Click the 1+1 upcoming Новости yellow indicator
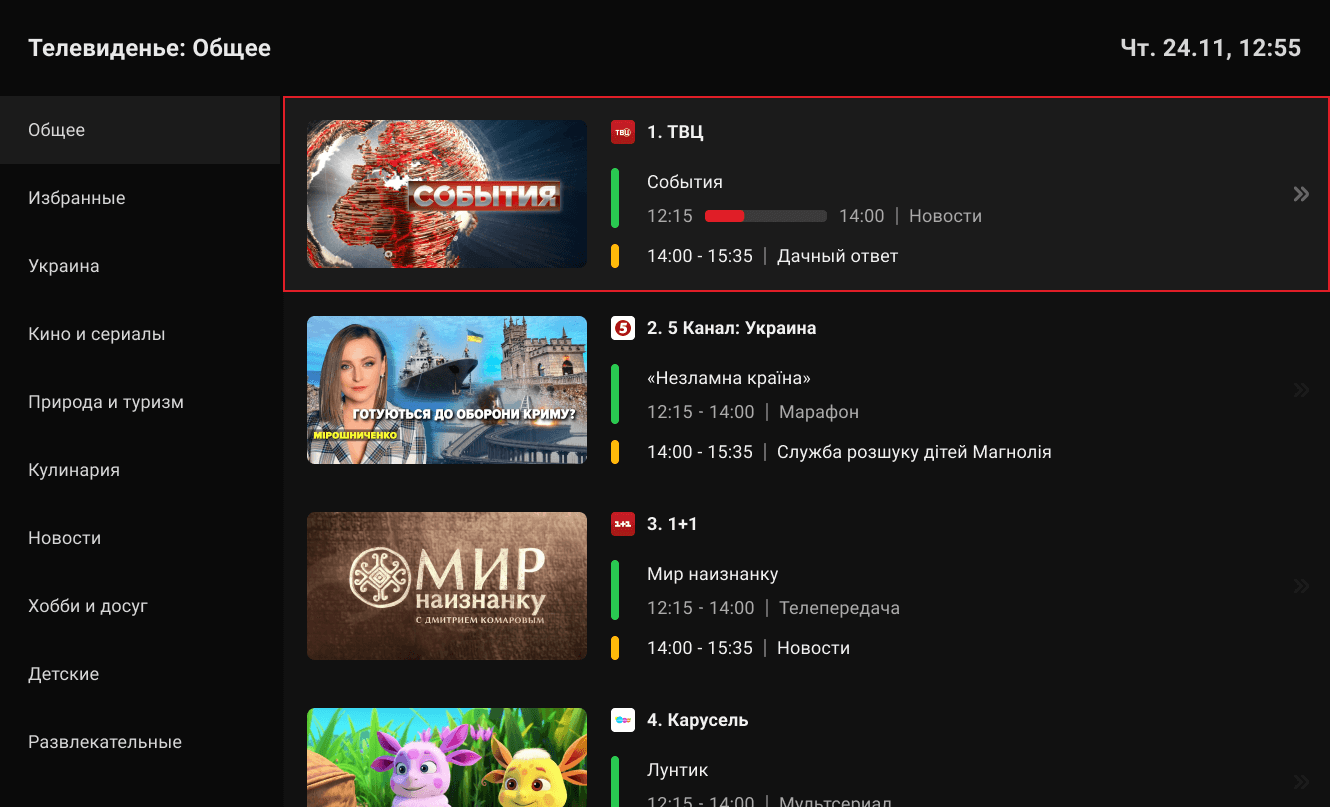1330x807 pixels. (615, 648)
